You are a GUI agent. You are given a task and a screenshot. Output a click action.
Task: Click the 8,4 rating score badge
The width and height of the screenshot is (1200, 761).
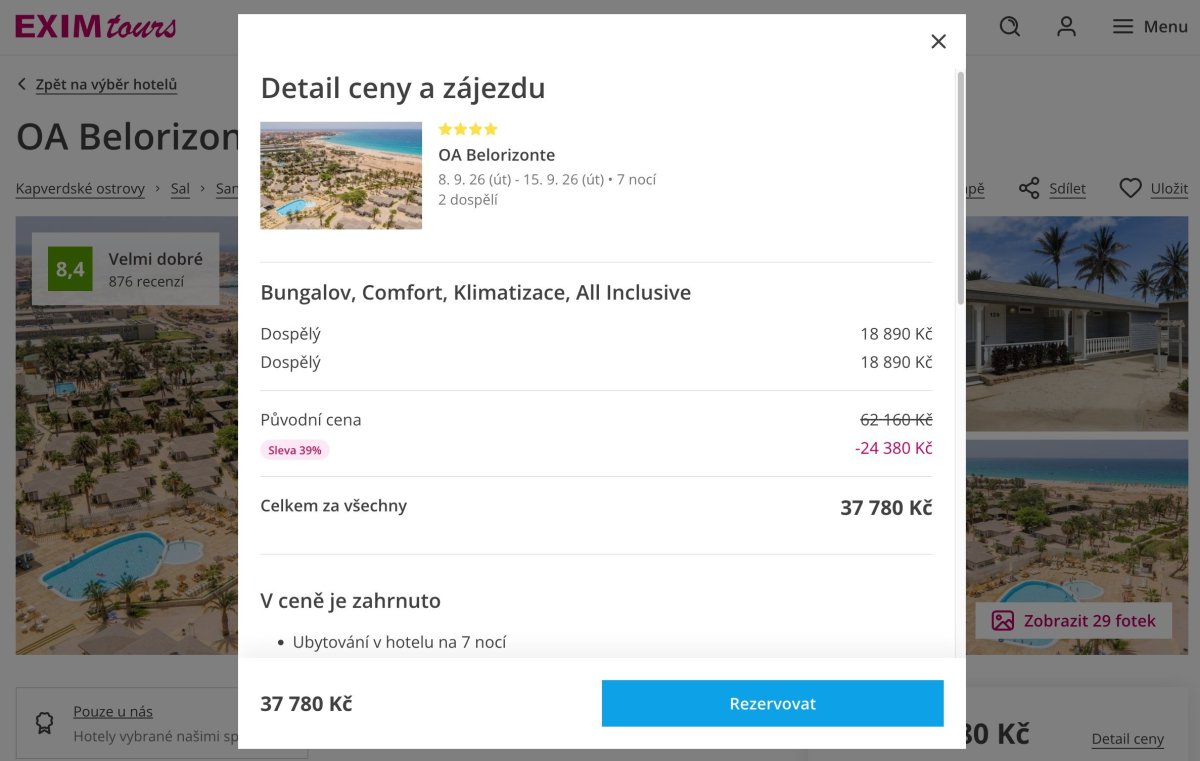tap(70, 269)
